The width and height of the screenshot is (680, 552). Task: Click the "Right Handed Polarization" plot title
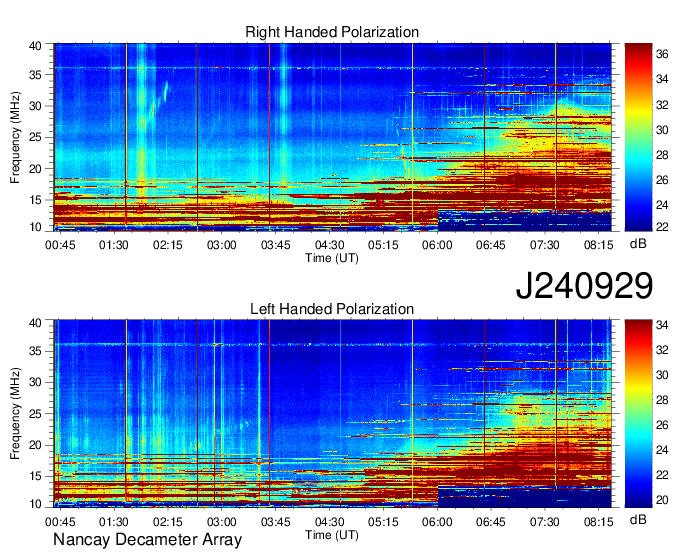tap(332, 32)
